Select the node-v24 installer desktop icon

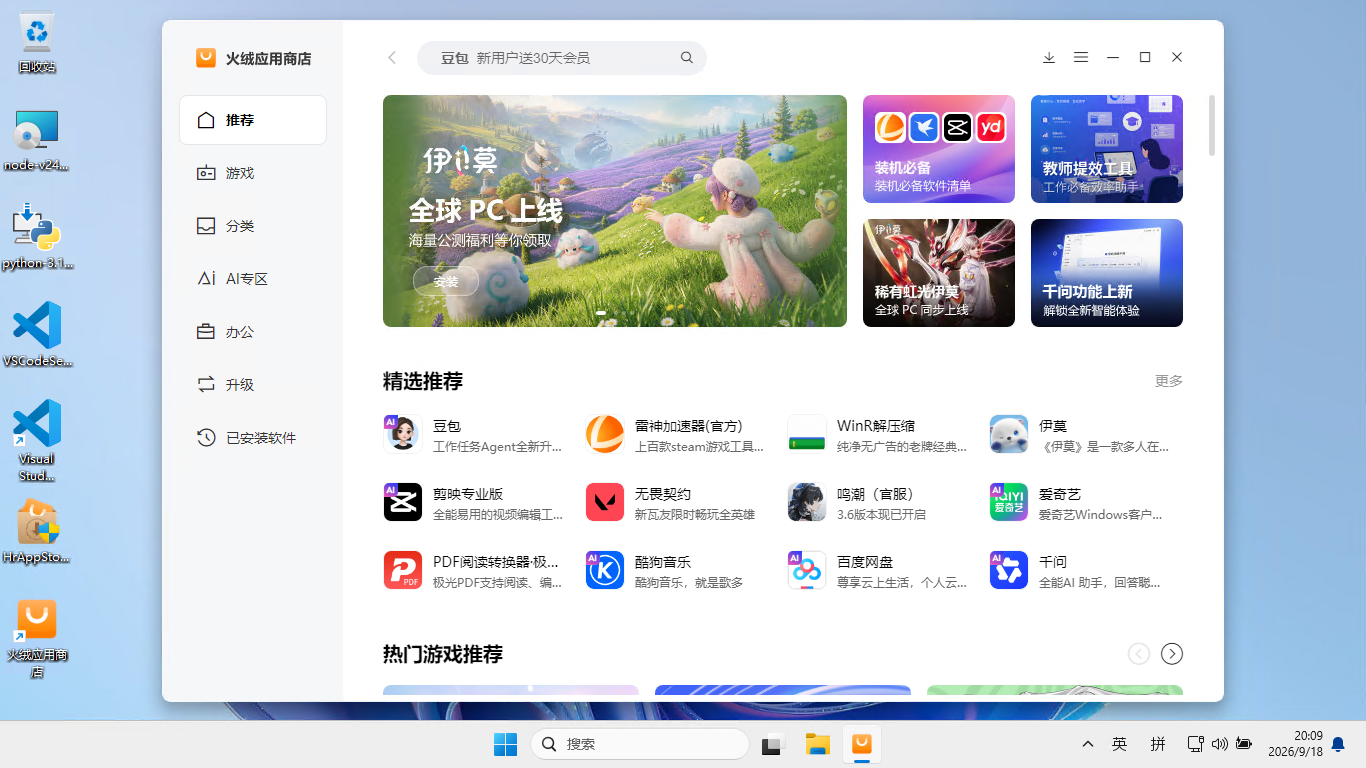[x=37, y=141]
